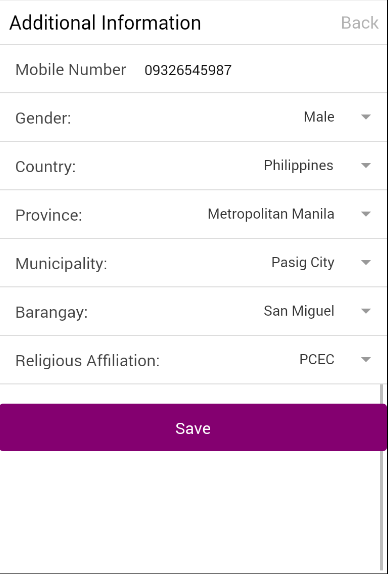Change the Pasig City municipality value
Viewport: 388px width, 574px height.
pos(303,262)
